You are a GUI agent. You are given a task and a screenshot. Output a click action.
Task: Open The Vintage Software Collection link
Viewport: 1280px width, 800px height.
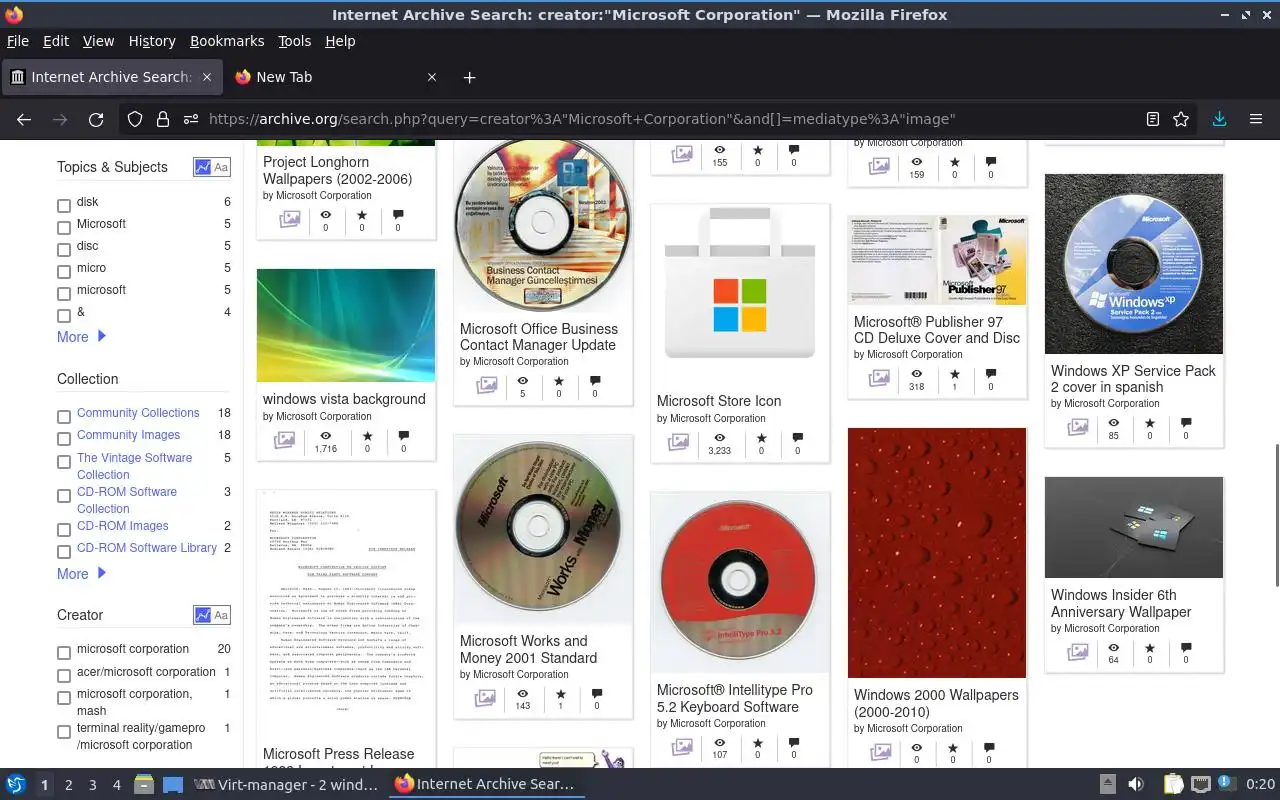pyautogui.click(x=134, y=466)
